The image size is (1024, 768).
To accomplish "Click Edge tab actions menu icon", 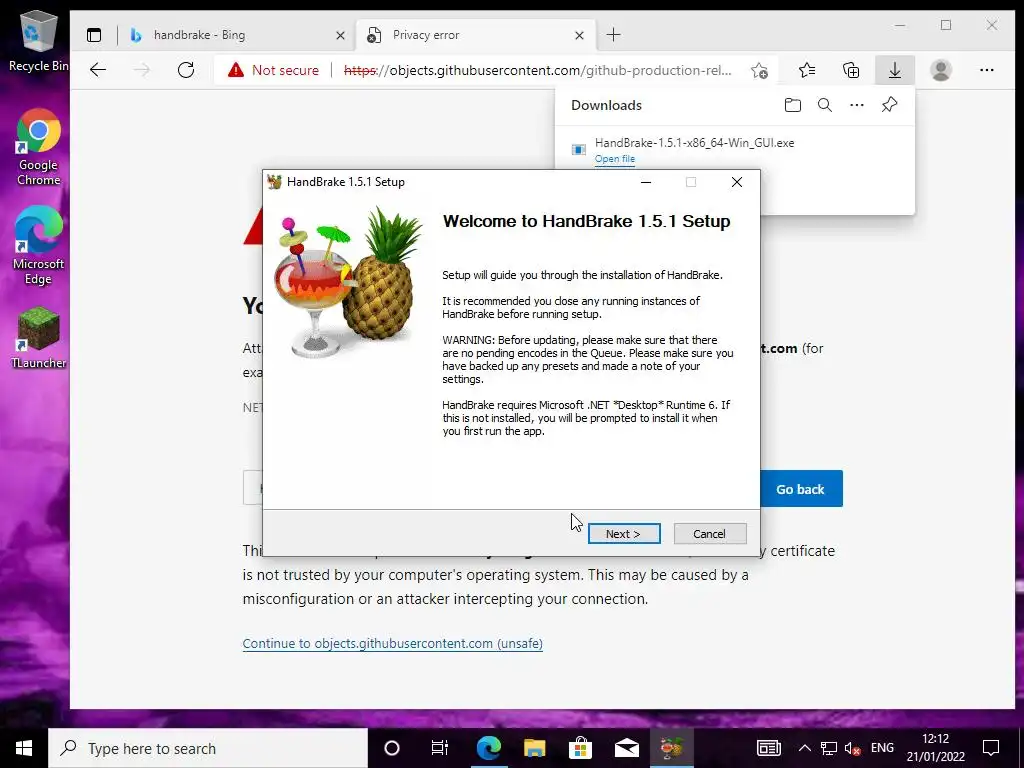I will pos(94,35).
